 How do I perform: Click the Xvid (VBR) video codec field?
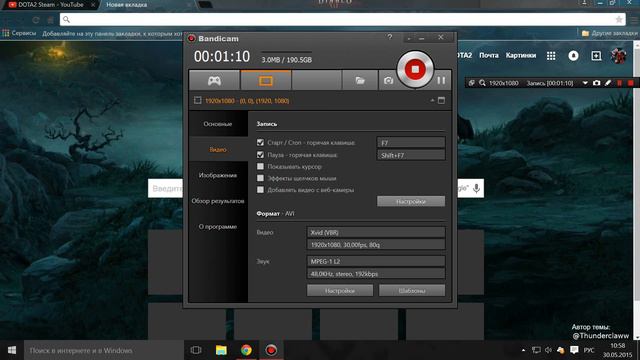tap(376, 232)
